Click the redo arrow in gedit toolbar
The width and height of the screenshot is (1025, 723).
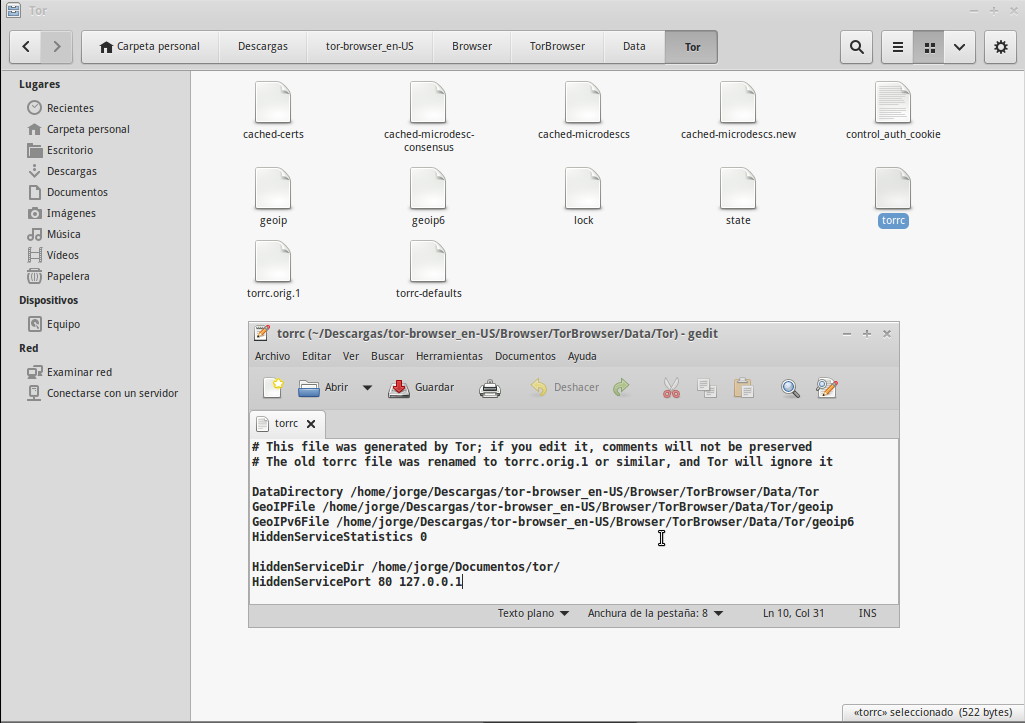[x=621, y=388]
